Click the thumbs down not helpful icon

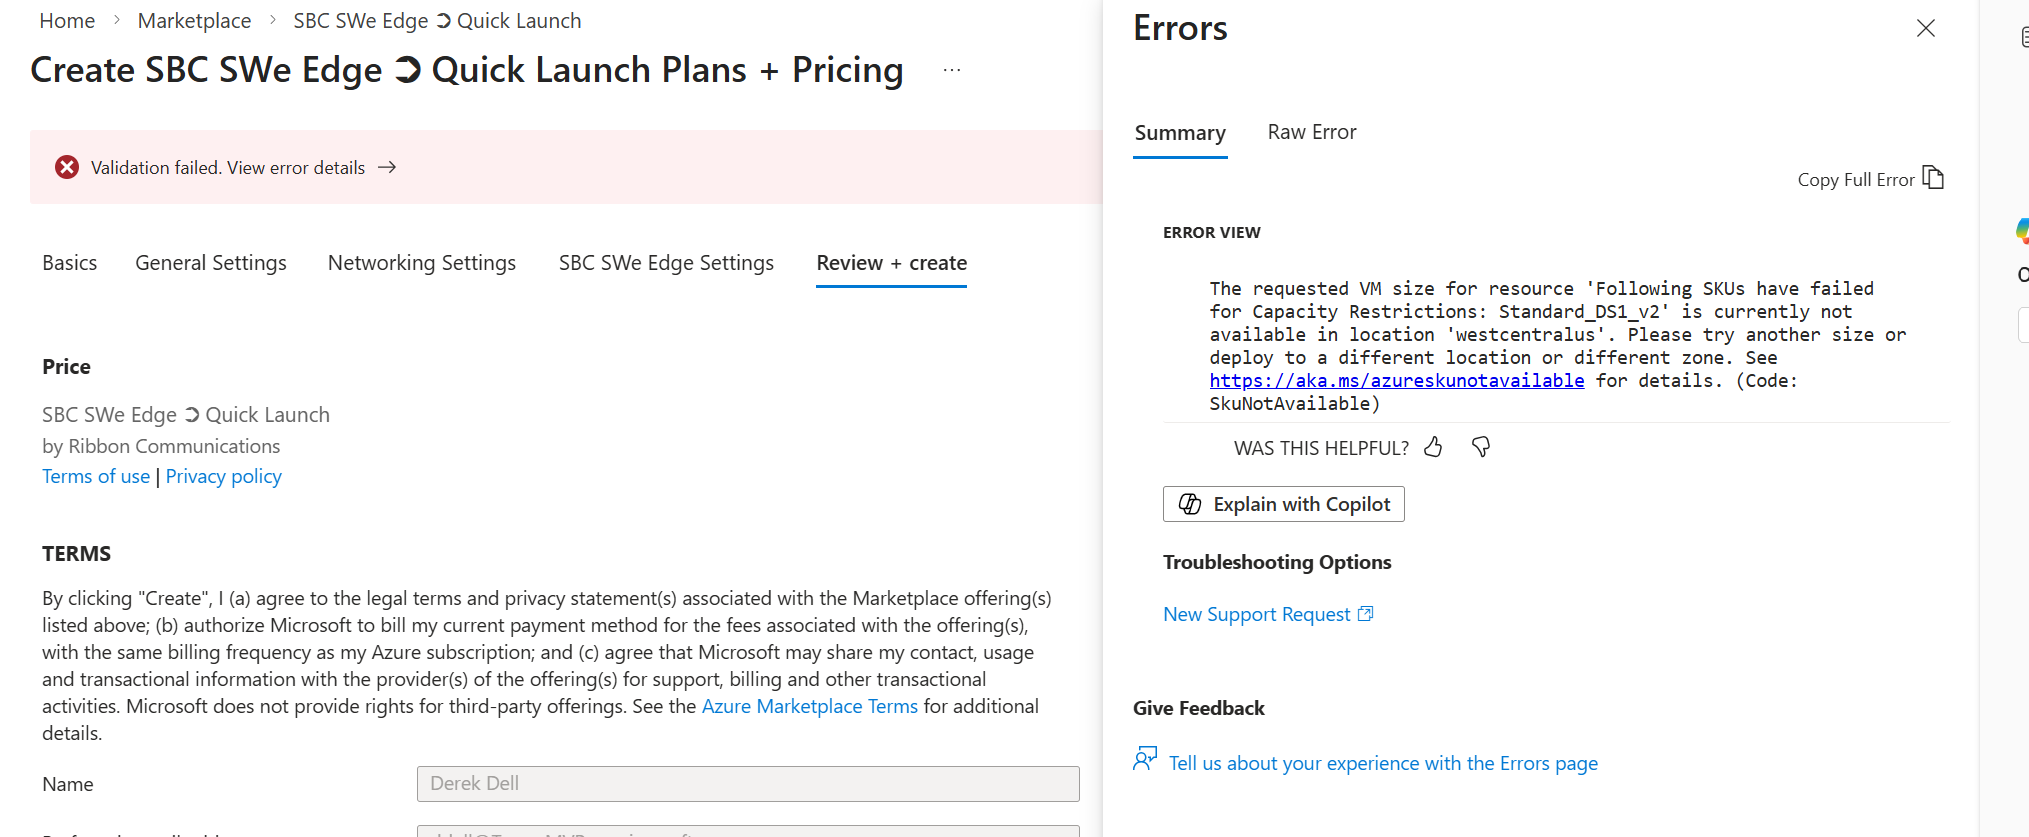(x=1481, y=447)
